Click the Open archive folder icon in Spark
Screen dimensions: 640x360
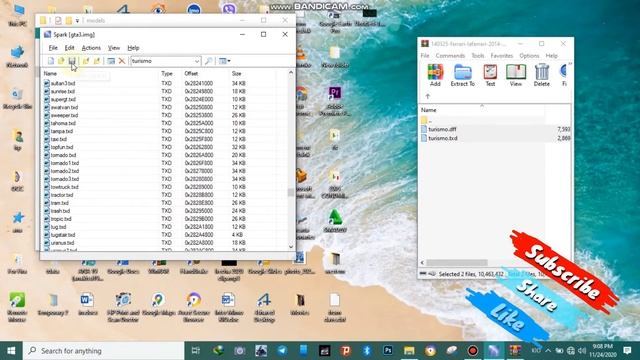point(61,61)
